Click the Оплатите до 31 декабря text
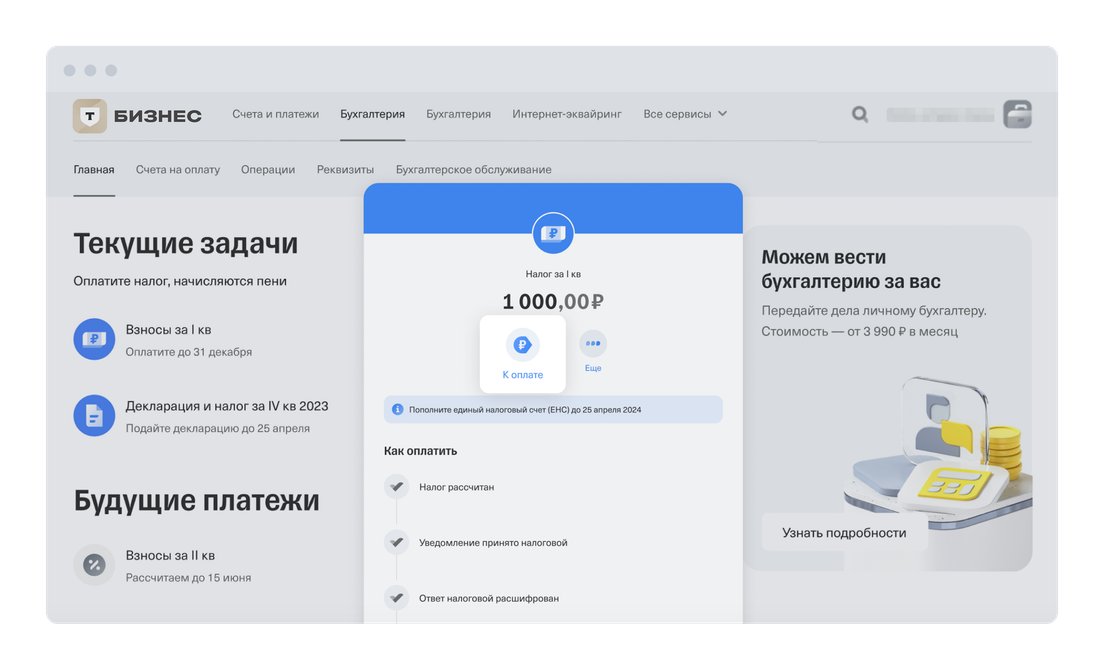The width and height of the screenshot is (1104, 670). [189, 352]
